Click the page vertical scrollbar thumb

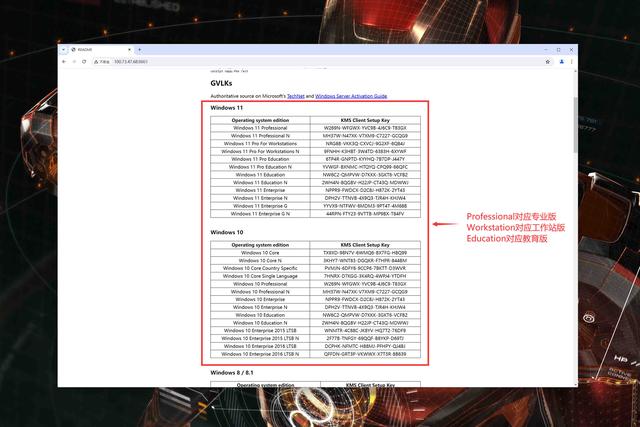pos(575,125)
